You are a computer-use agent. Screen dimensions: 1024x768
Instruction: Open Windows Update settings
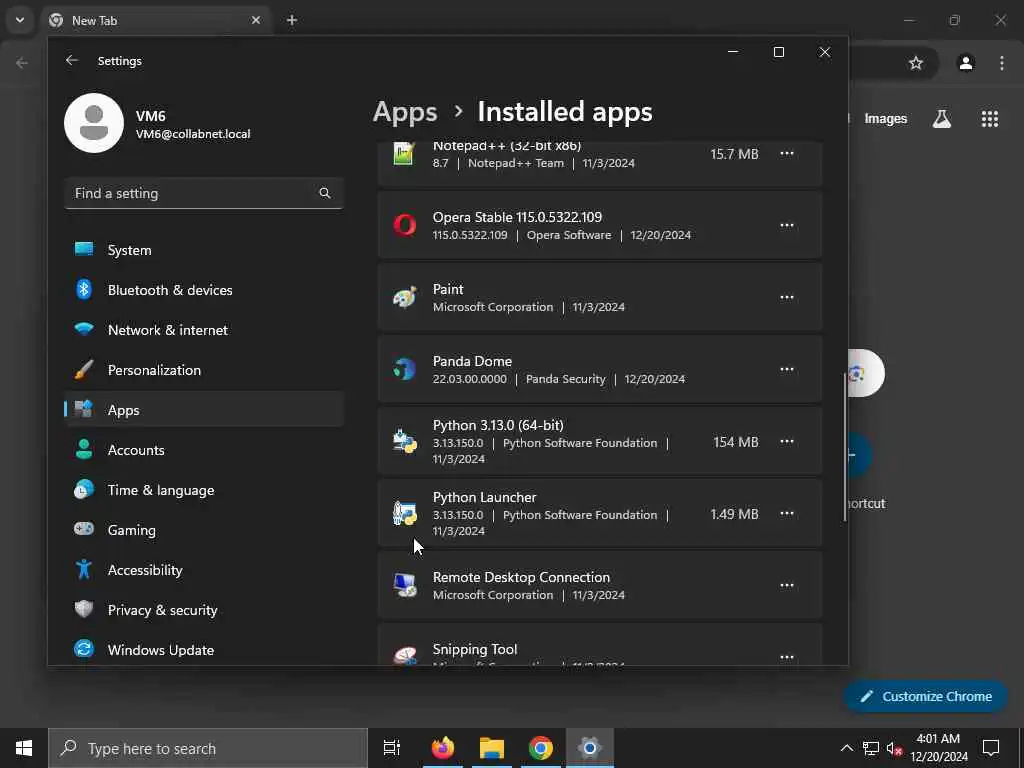[204, 650]
